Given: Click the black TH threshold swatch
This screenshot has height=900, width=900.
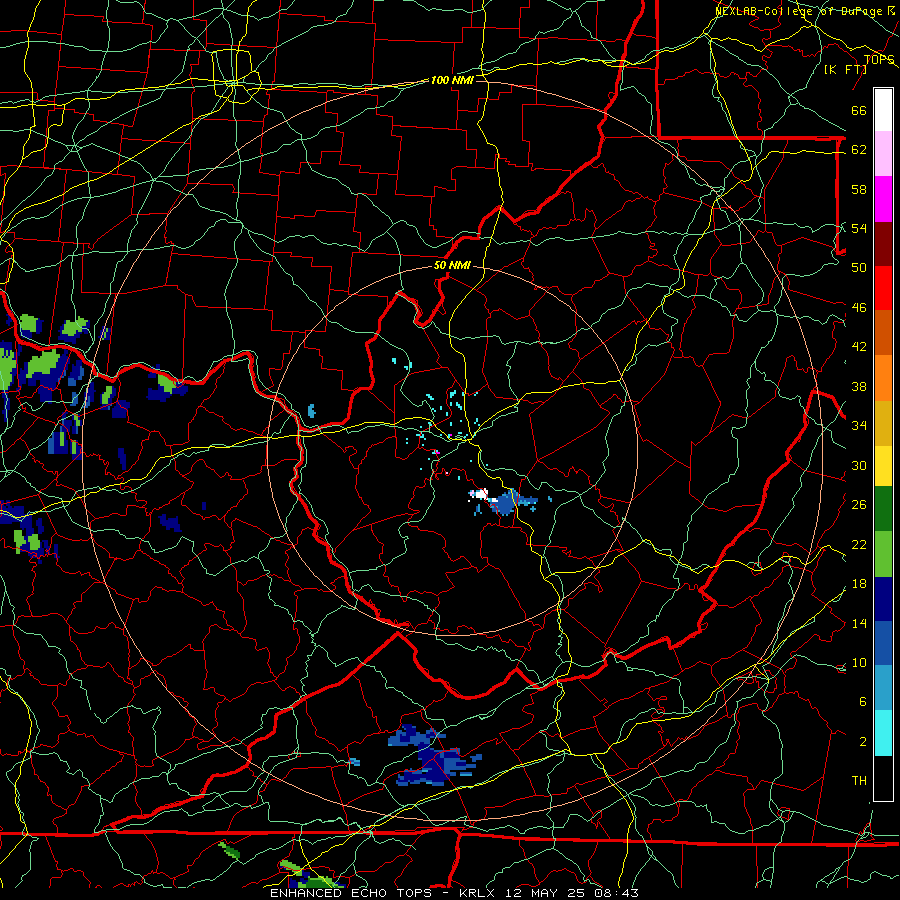Looking at the screenshot, I should click(883, 777).
